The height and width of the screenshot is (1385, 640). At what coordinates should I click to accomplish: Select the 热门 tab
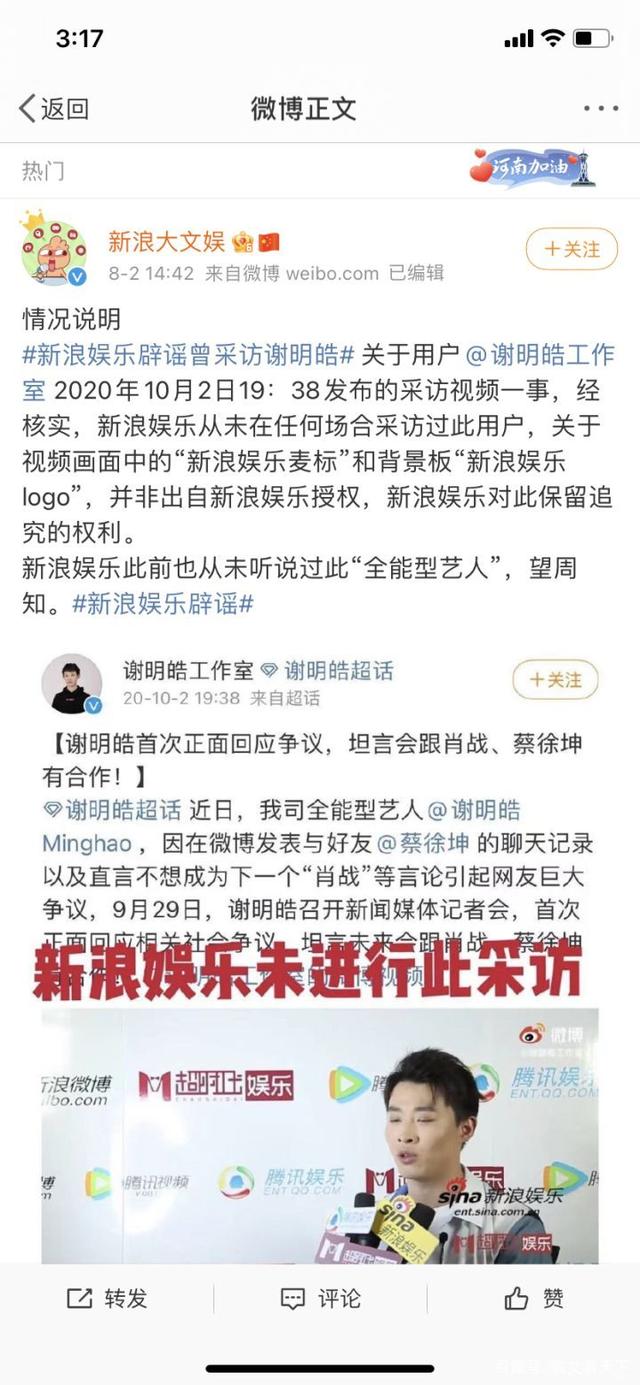pos(43,170)
